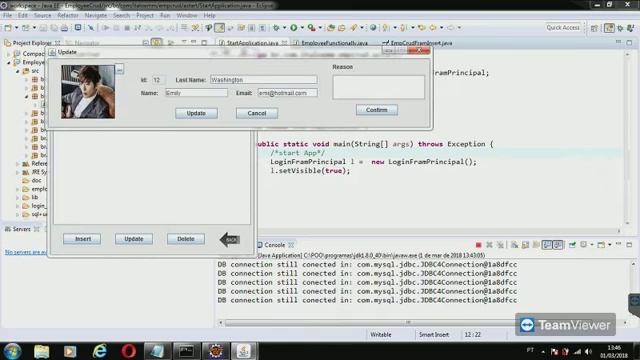Click the red Terminate icon in Console

click(x=478, y=245)
